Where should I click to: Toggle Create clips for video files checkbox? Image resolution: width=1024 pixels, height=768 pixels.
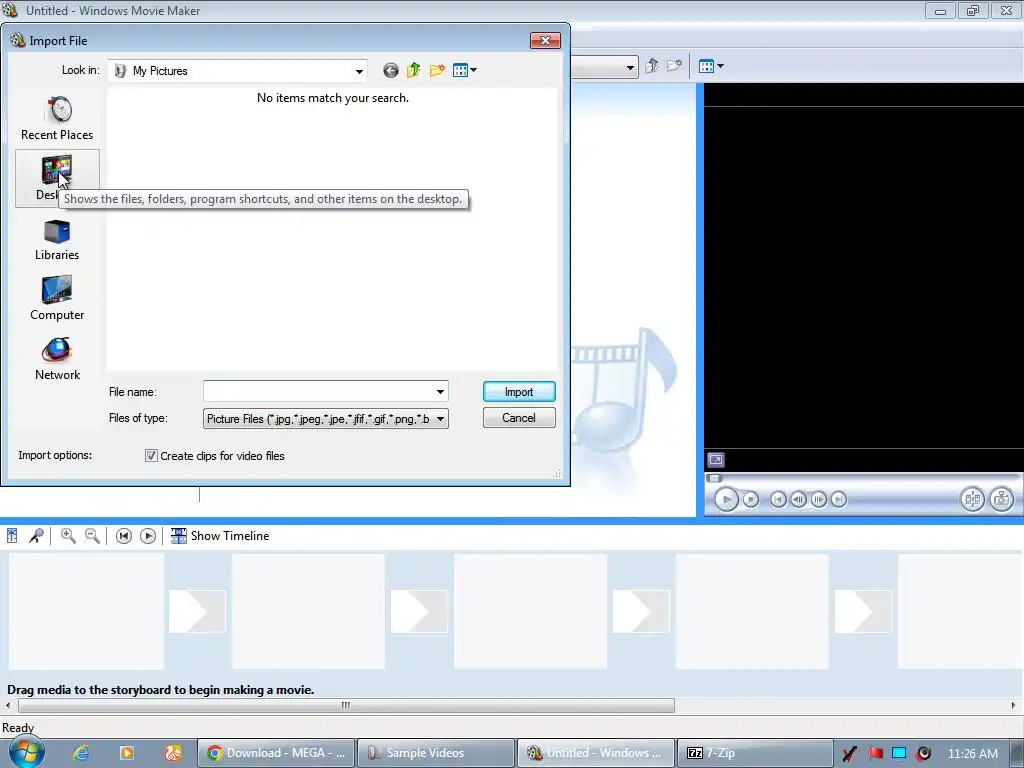coord(151,456)
